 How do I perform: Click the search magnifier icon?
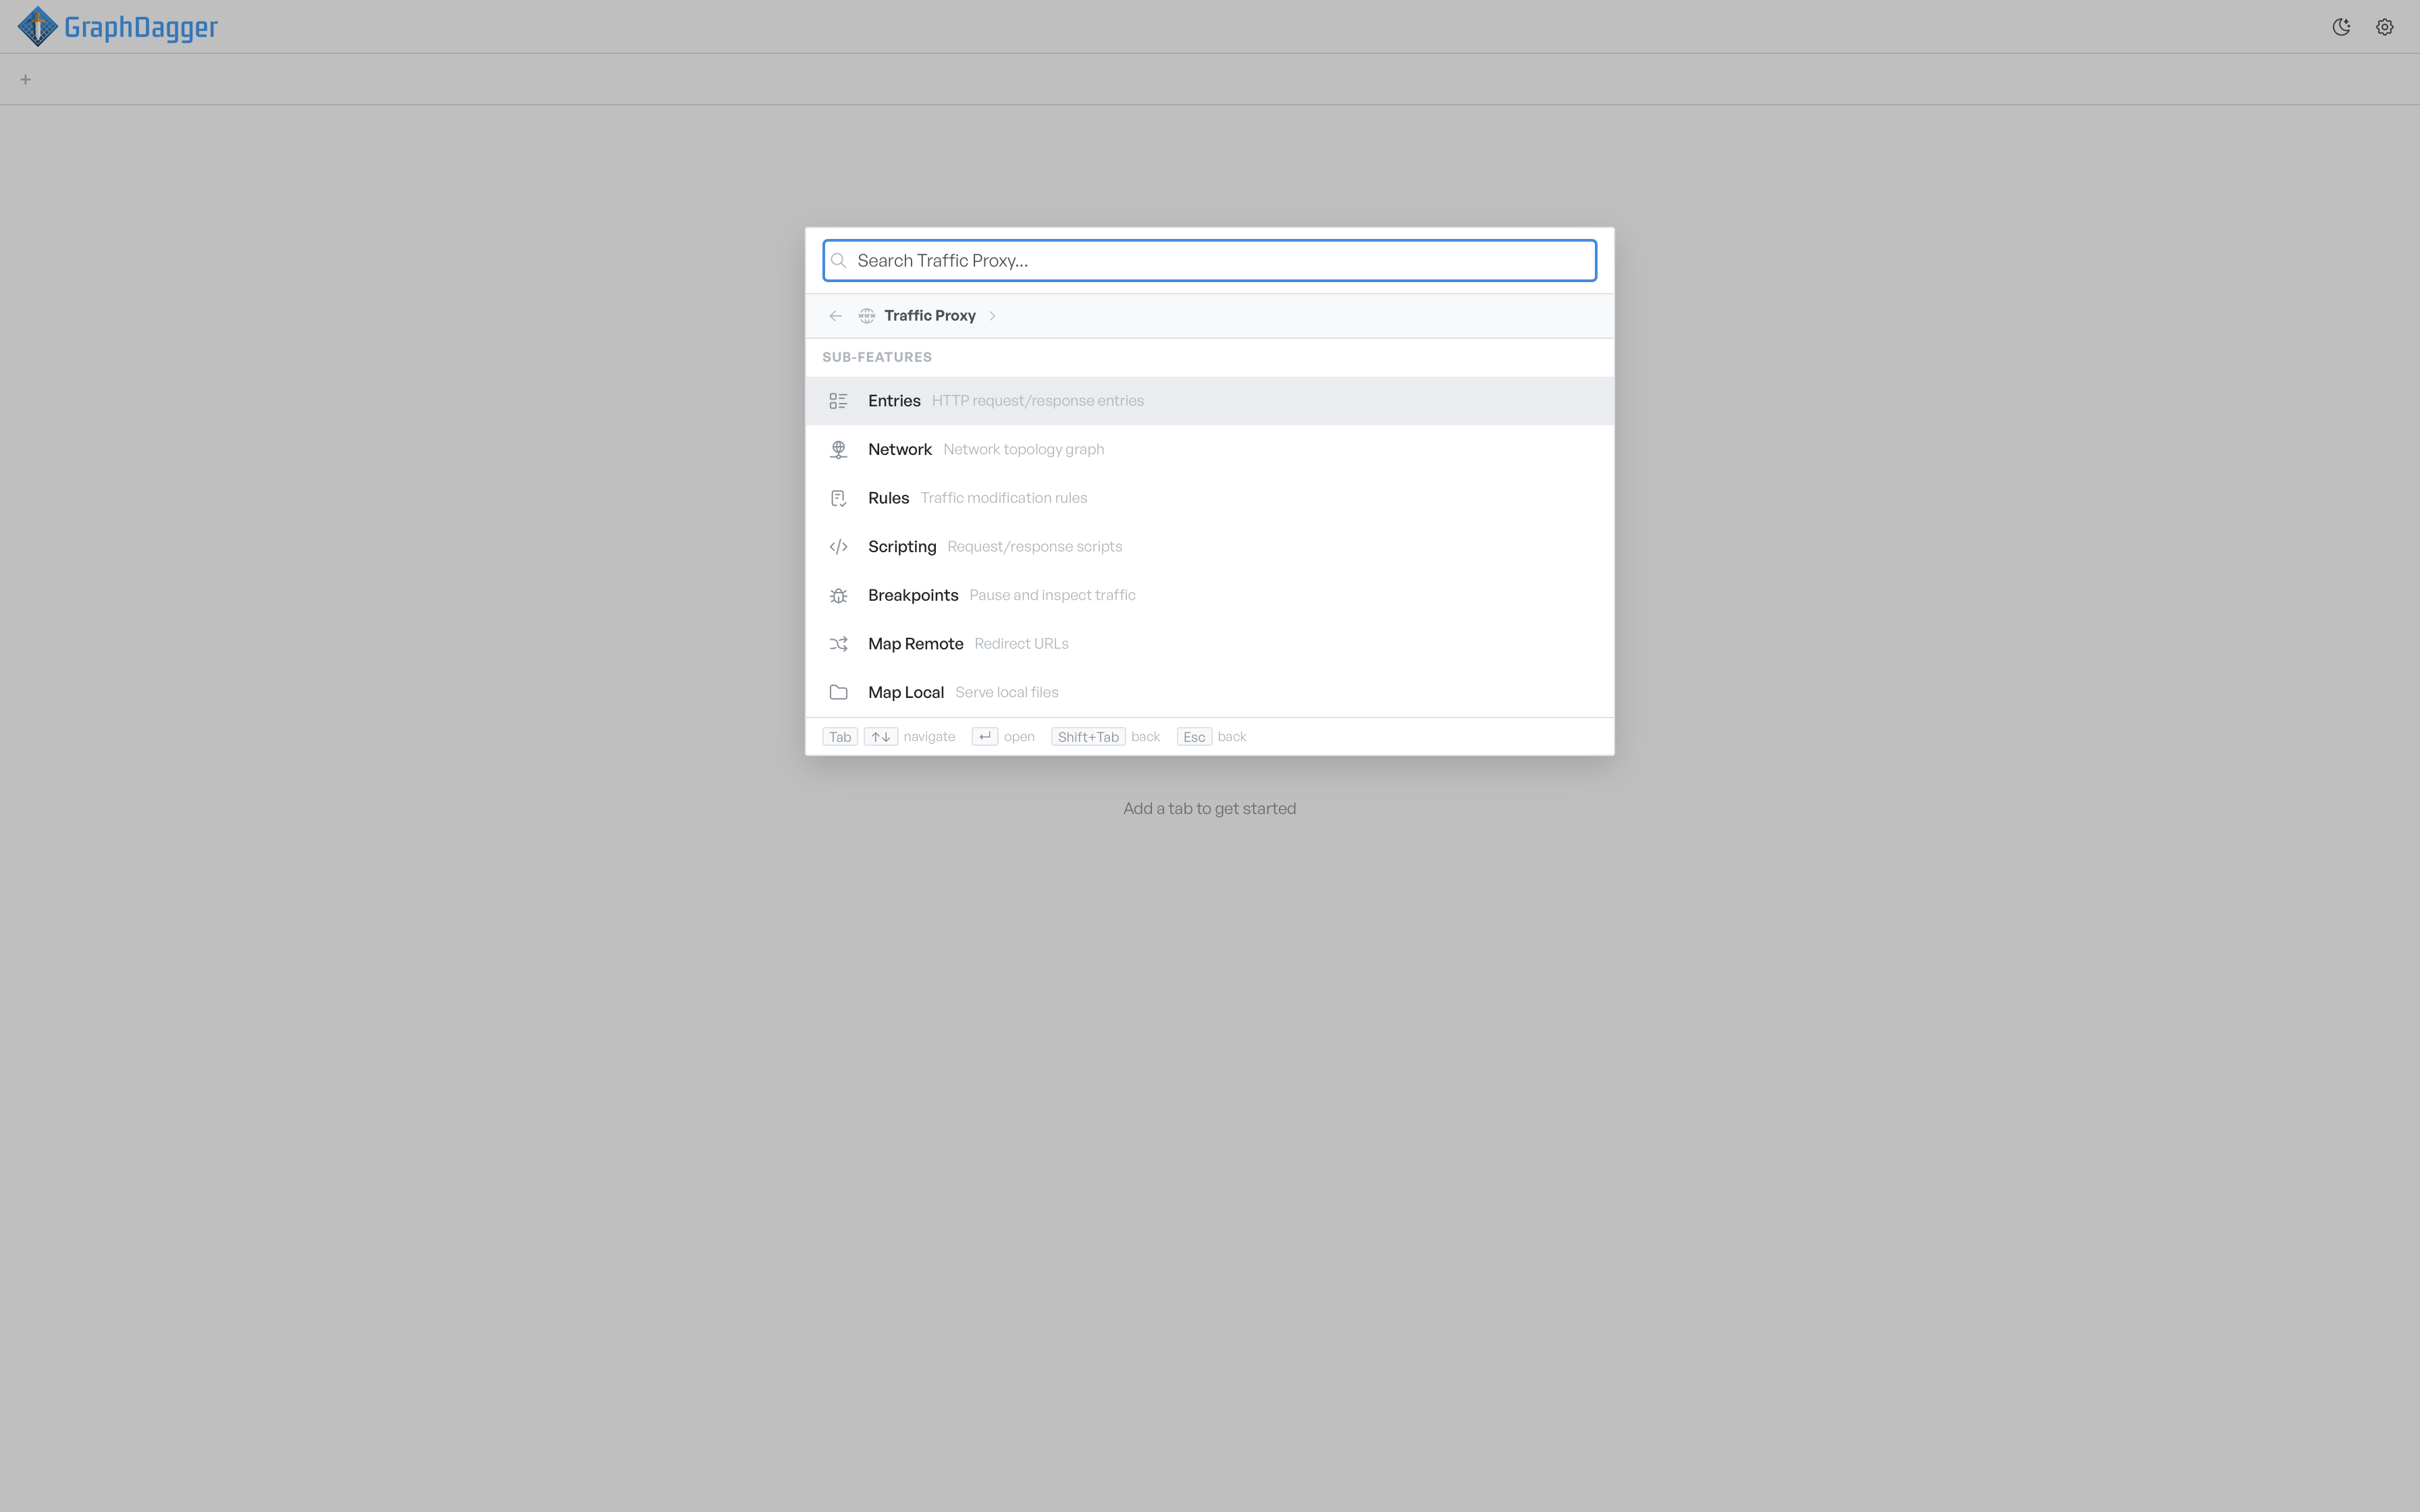coord(839,261)
